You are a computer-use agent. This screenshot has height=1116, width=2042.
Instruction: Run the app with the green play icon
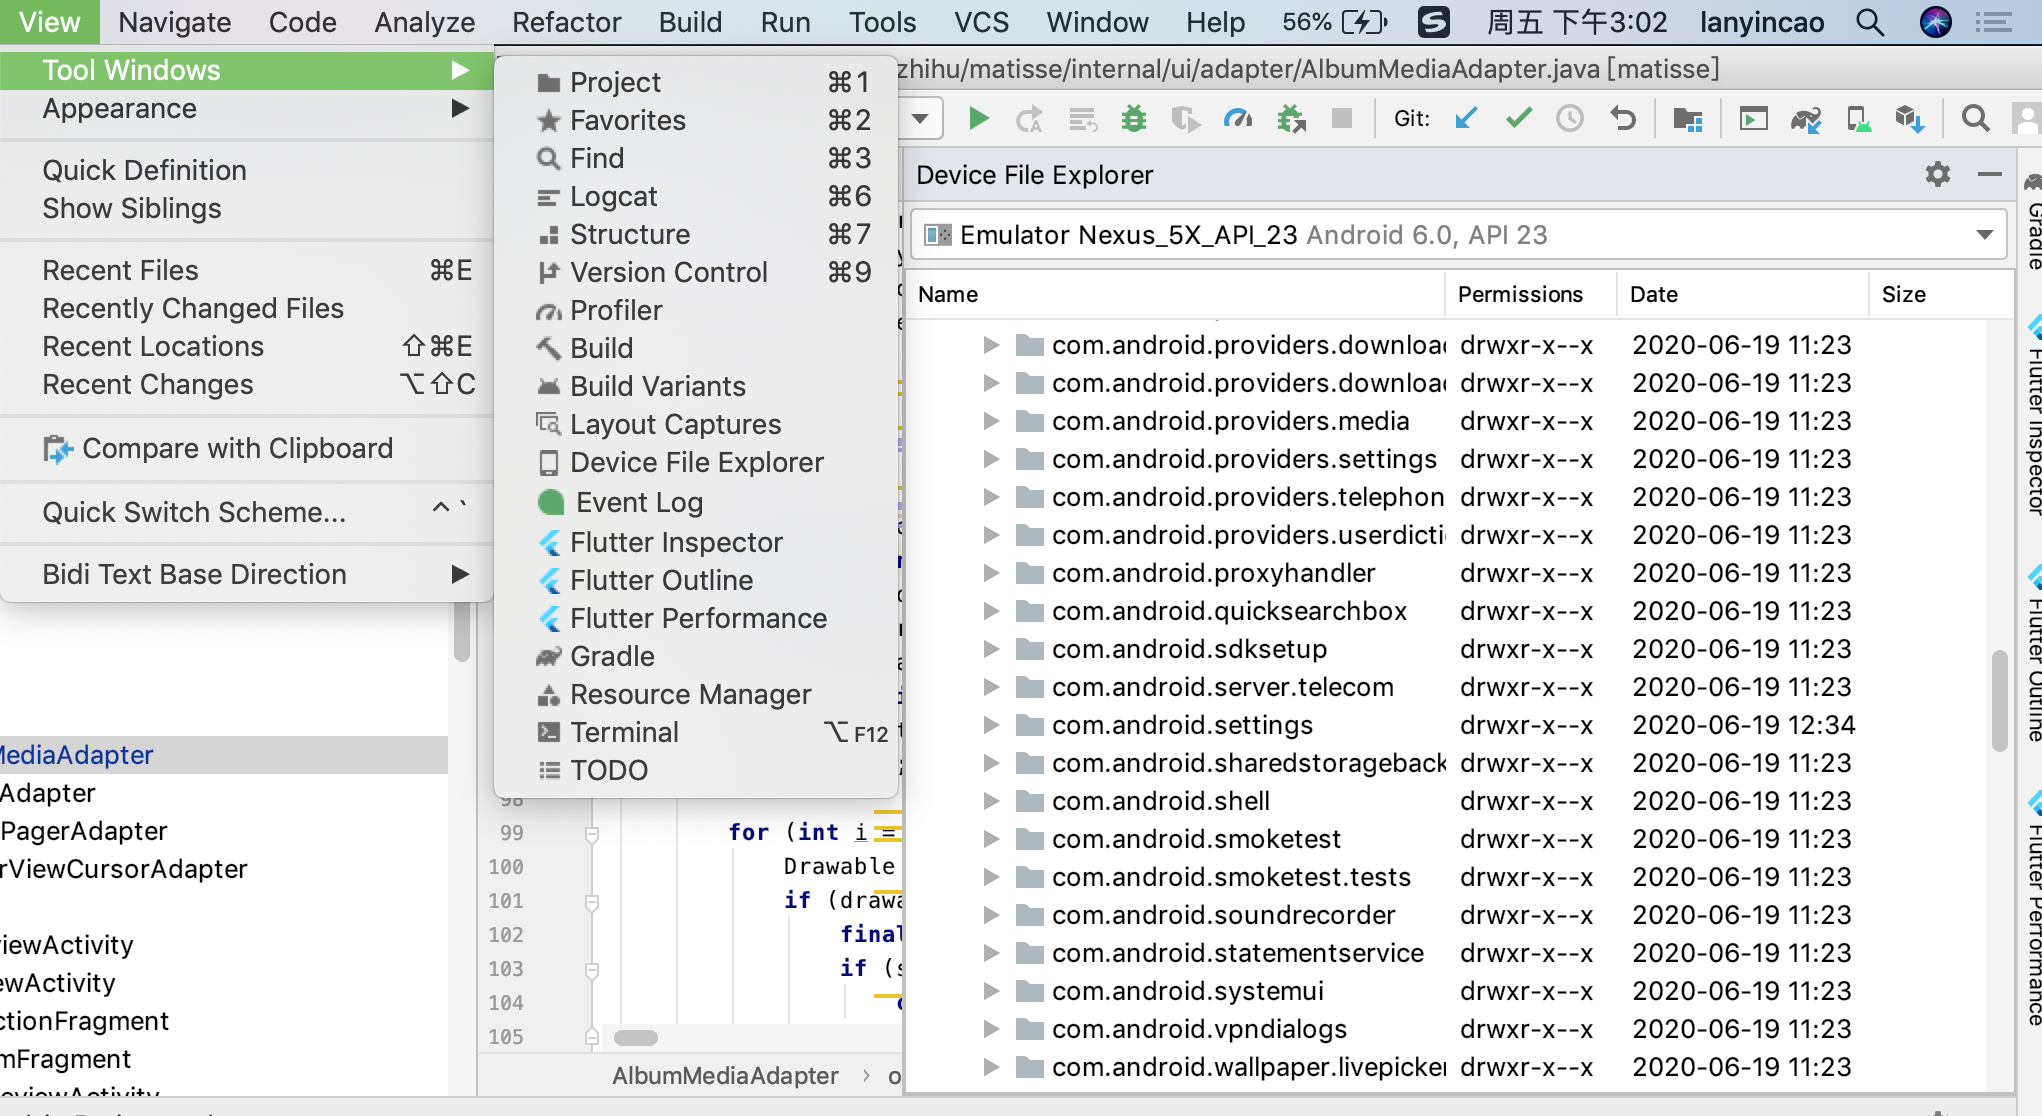[979, 118]
